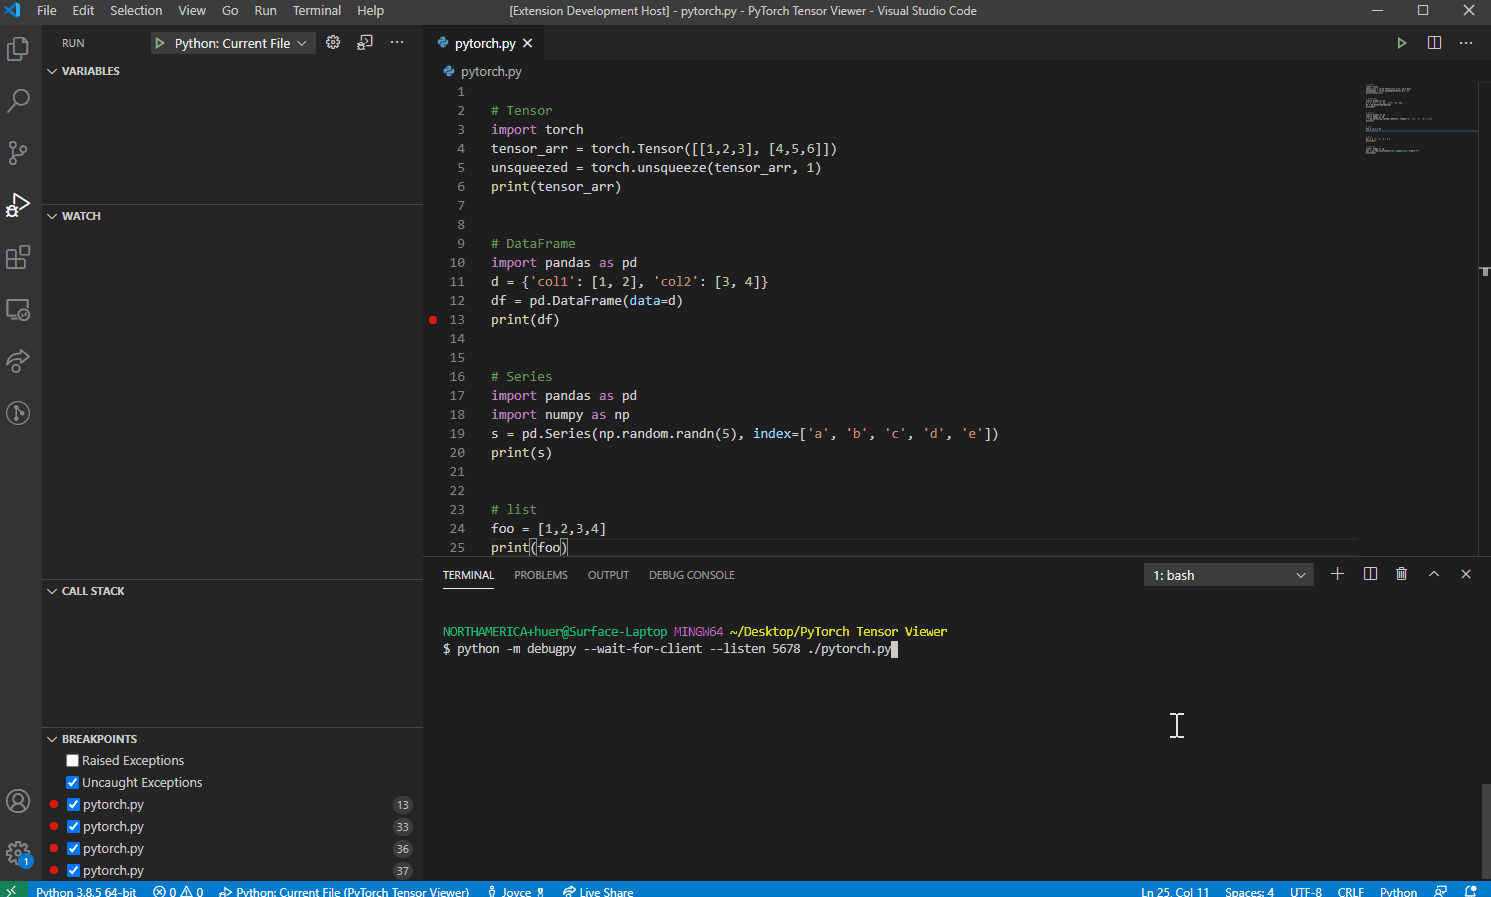
Task: Open the Terminal menu
Action: (317, 10)
